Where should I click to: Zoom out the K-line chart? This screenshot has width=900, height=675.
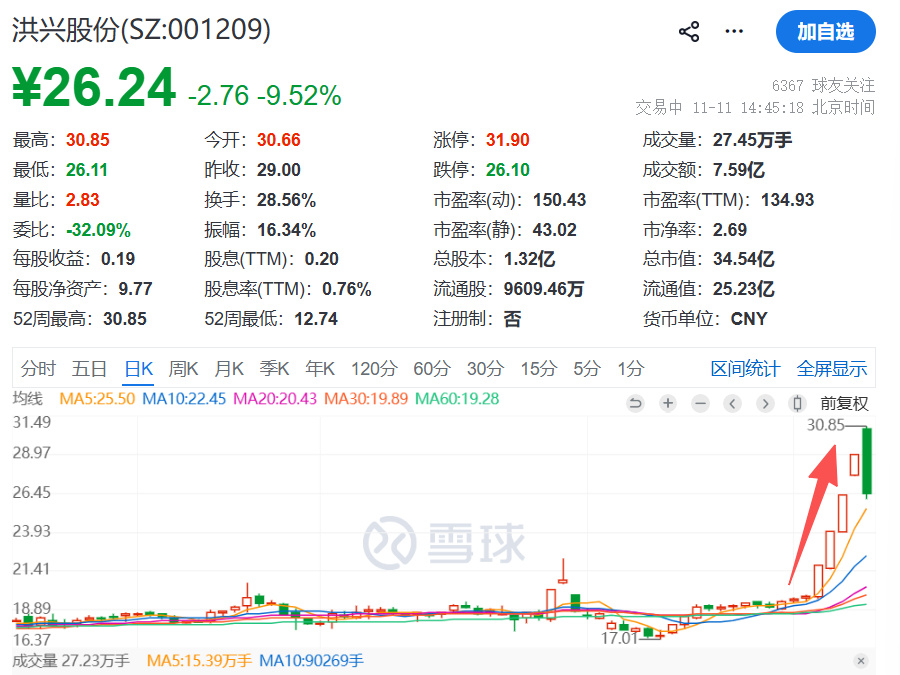(700, 404)
